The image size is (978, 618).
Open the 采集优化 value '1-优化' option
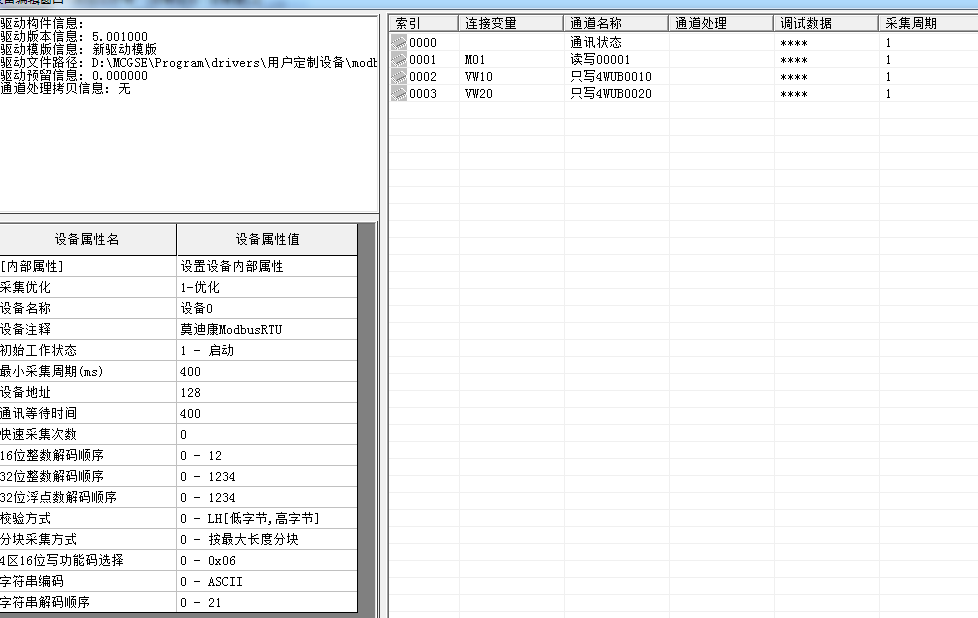[x=266, y=287]
